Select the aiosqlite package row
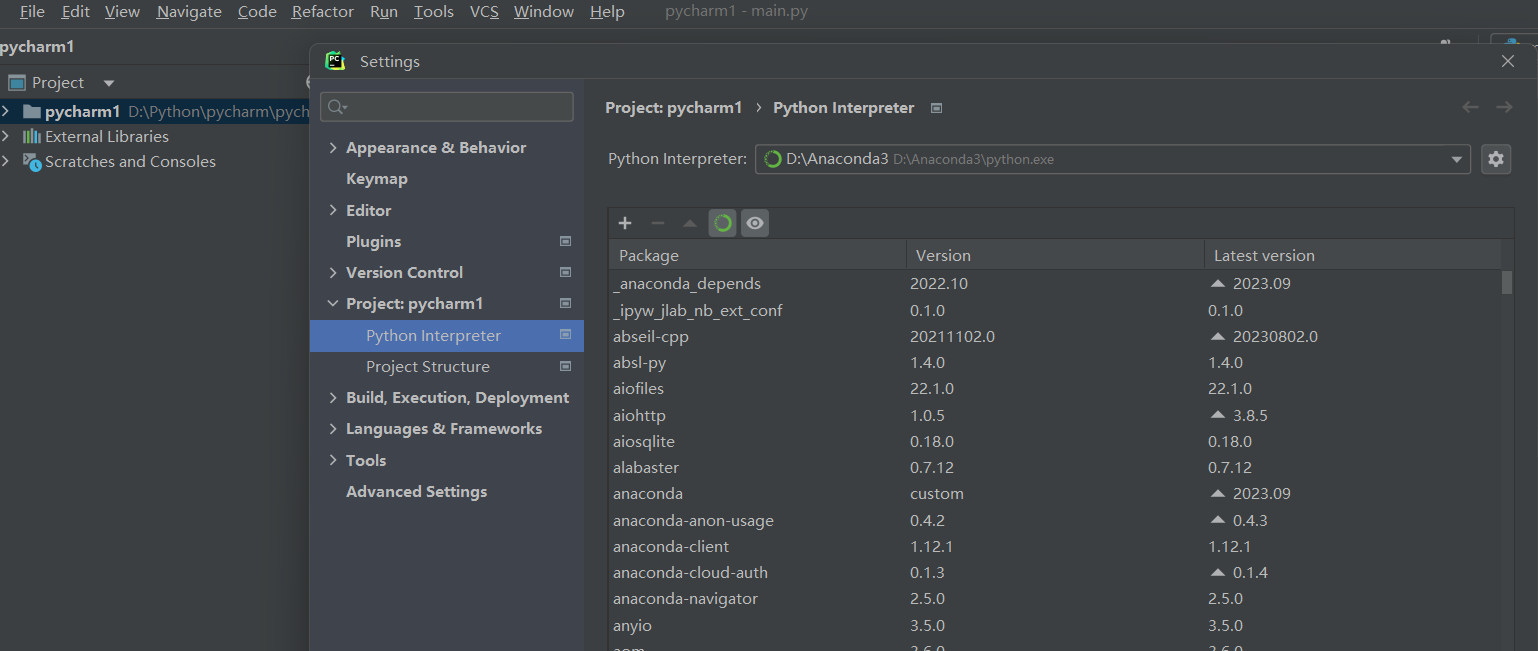1538x651 pixels. click(1054, 441)
